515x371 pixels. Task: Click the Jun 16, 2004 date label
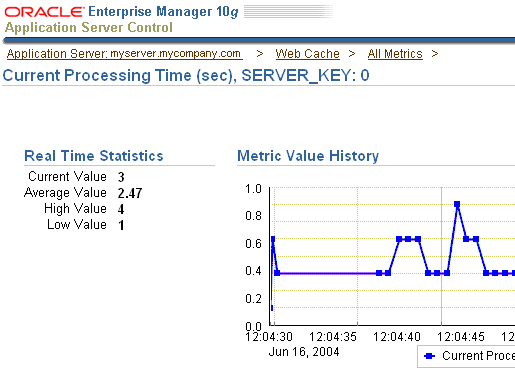(304, 352)
